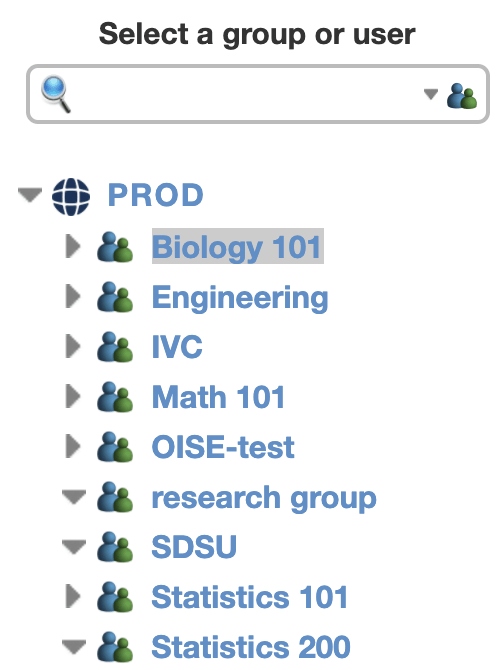Focus the group or user search field

point(244,94)
